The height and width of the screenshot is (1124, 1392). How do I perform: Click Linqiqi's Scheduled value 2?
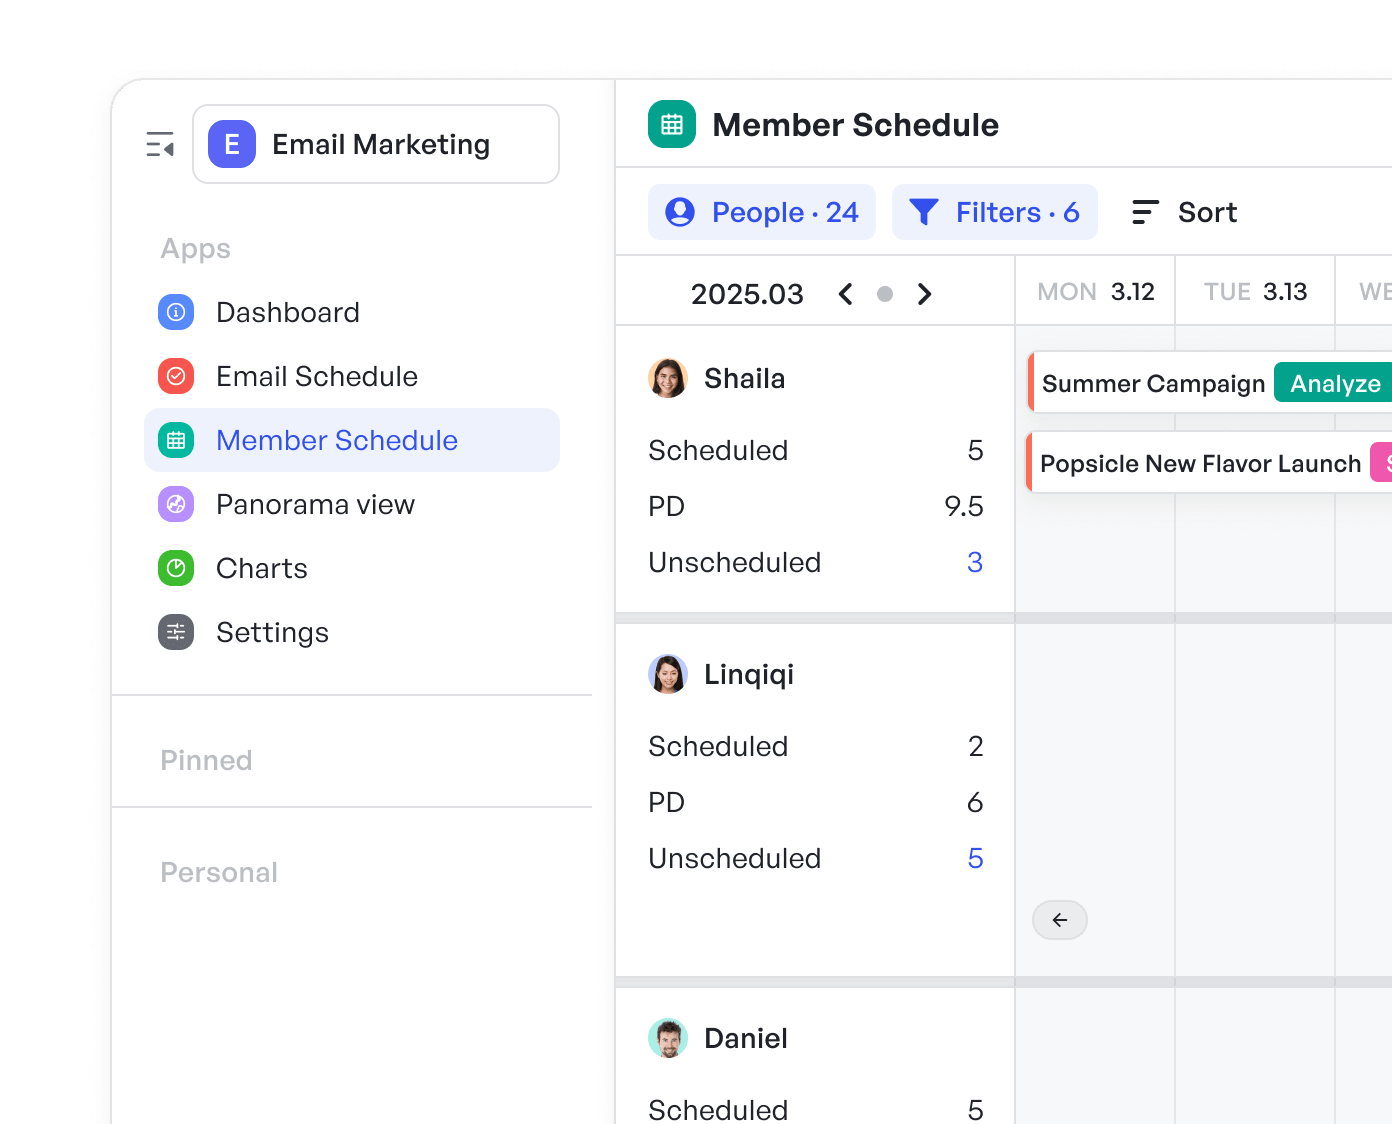click(976, 746)
